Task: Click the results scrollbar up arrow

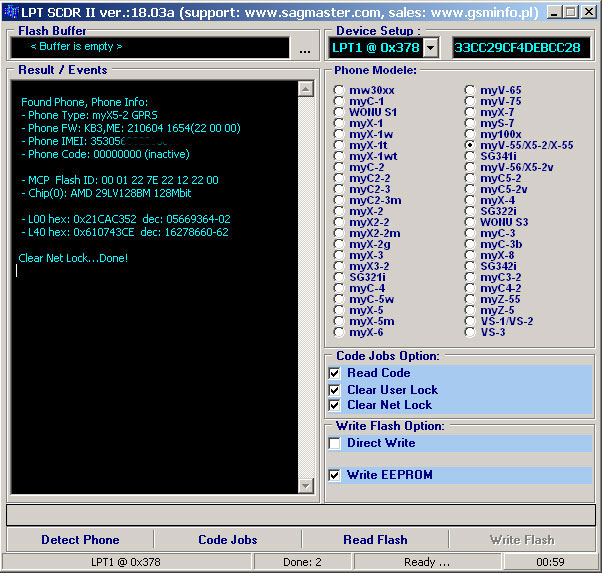Action: [306, 89]
